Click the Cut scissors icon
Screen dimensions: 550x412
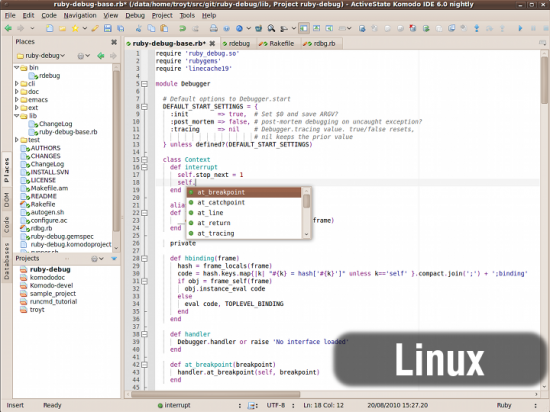(139, 28)
